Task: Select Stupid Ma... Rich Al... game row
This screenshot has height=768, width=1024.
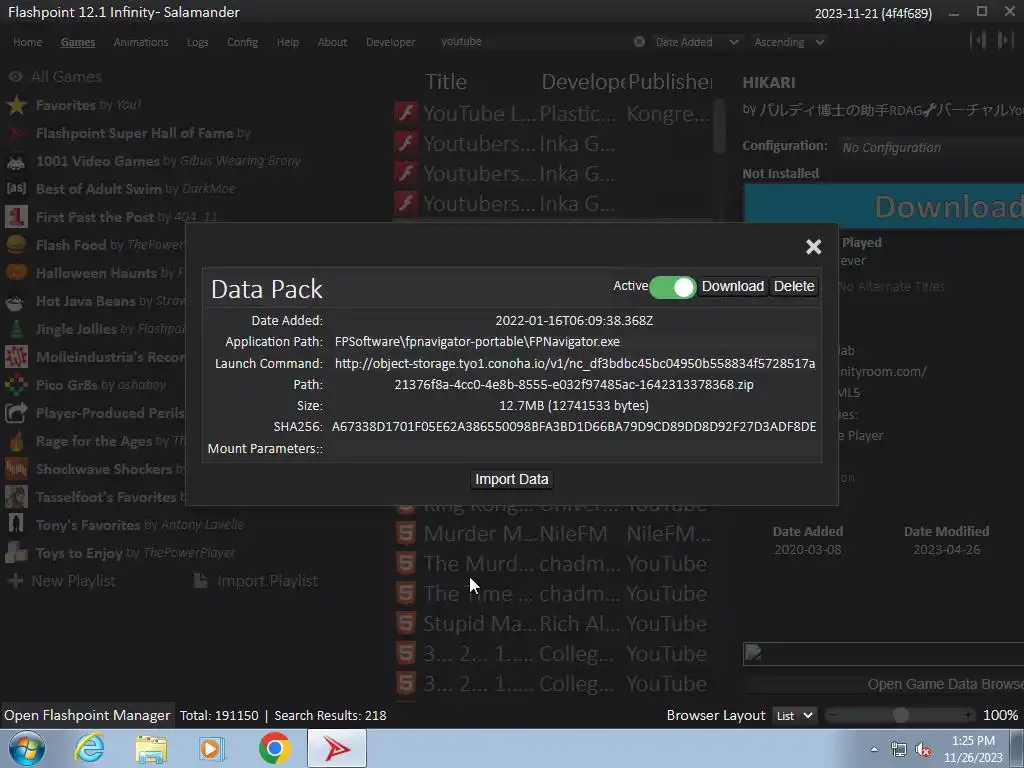Action: click(552, 624)
